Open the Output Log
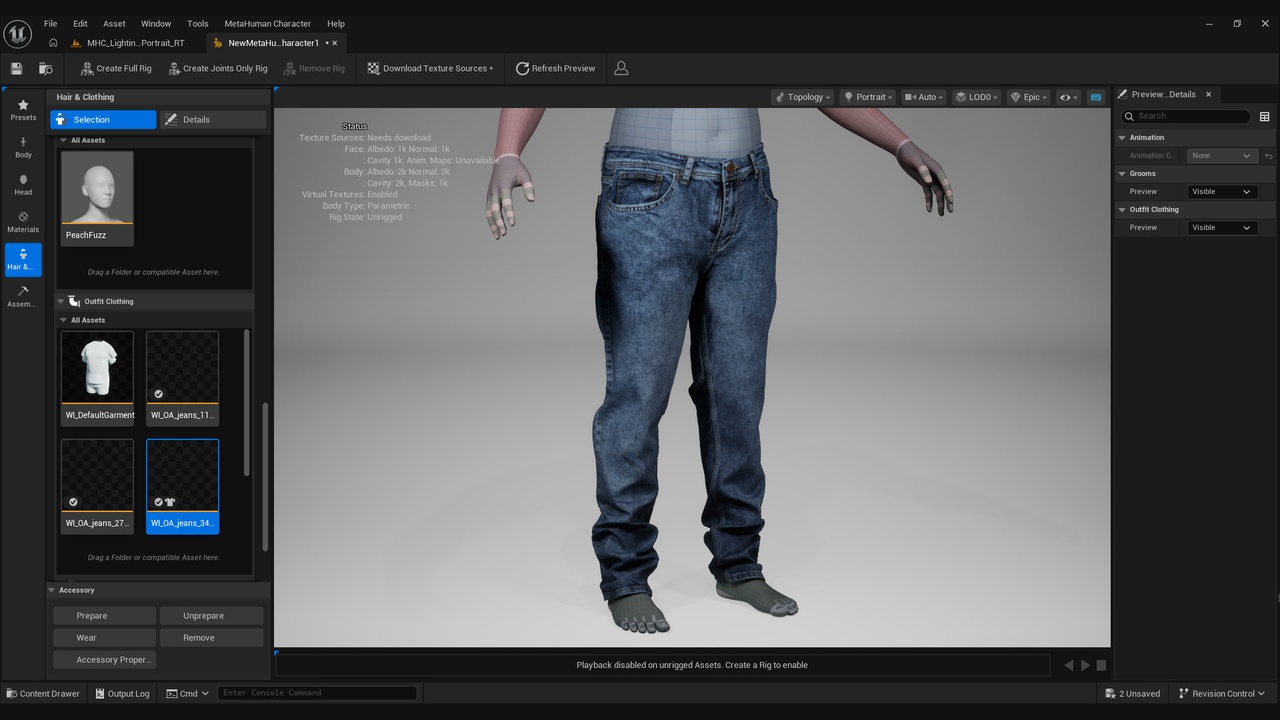1280x720 pixels. click(x=122, y=693)
